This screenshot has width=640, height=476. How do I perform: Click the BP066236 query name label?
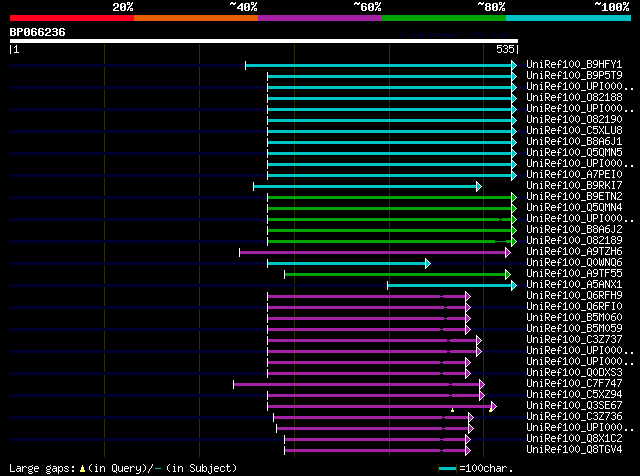(38, 32)
